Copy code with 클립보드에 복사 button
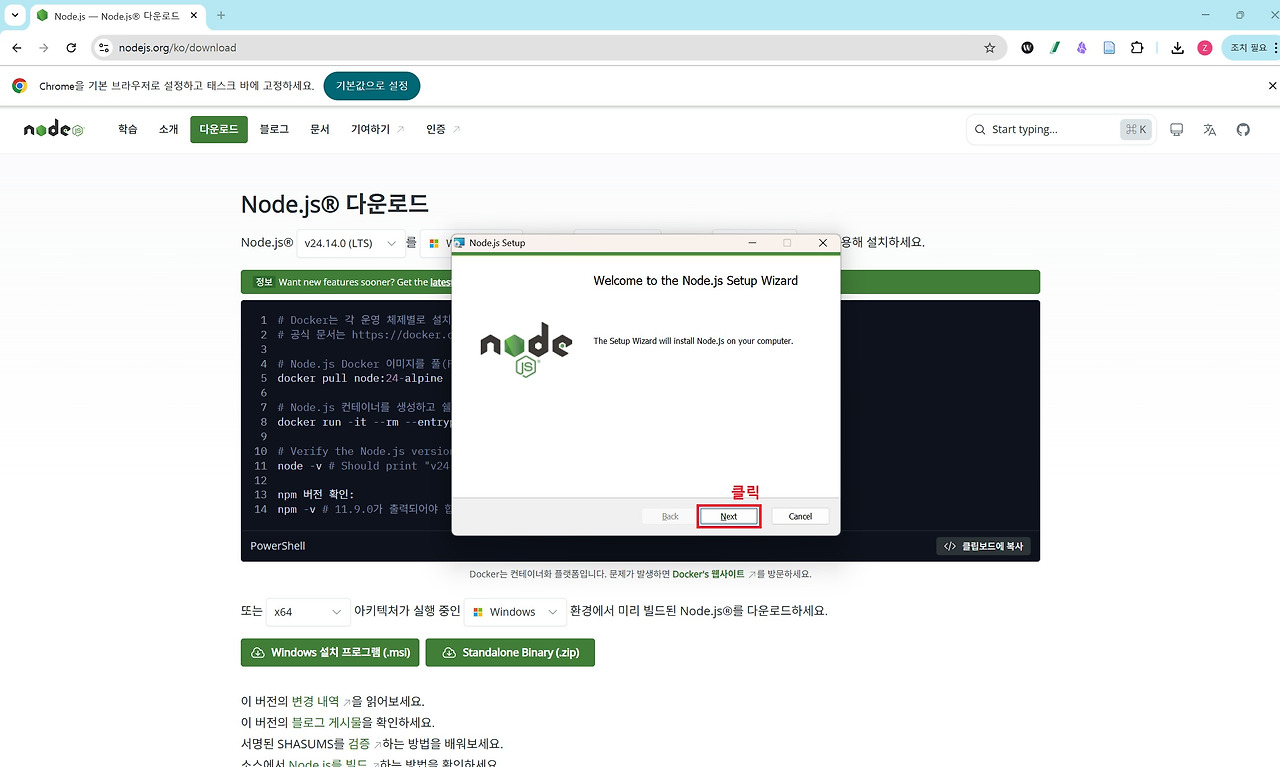The width and height of the screenshot is (1280, 767). [983, 546]
